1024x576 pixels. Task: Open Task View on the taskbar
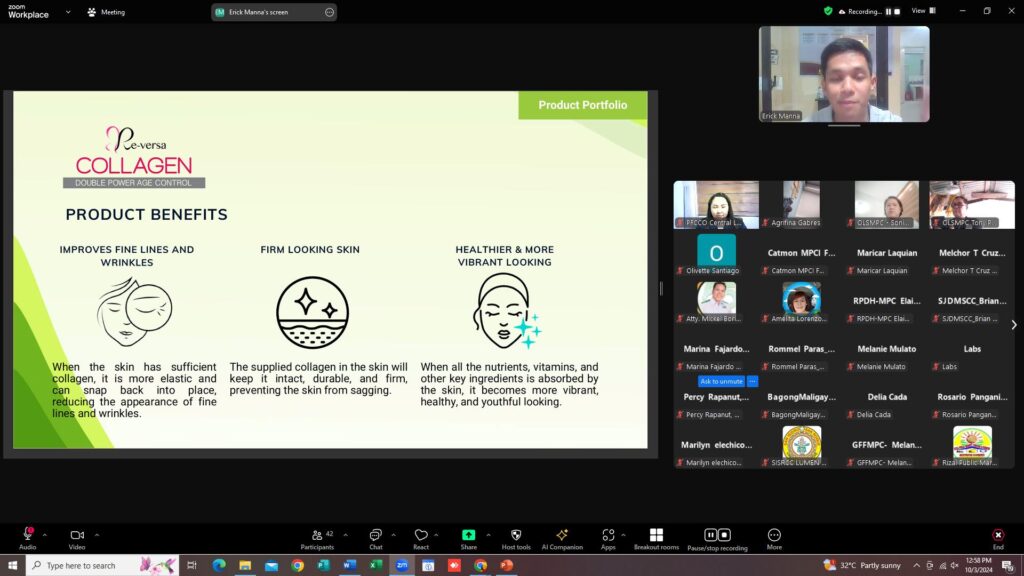click(191, 565)
